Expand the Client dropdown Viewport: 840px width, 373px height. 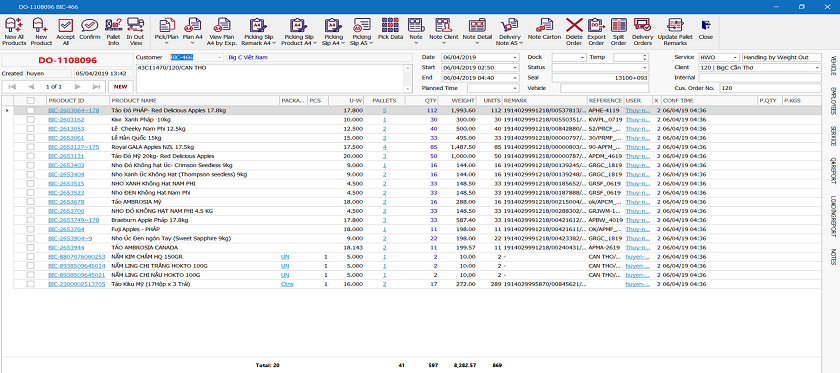tap(818, 68)
